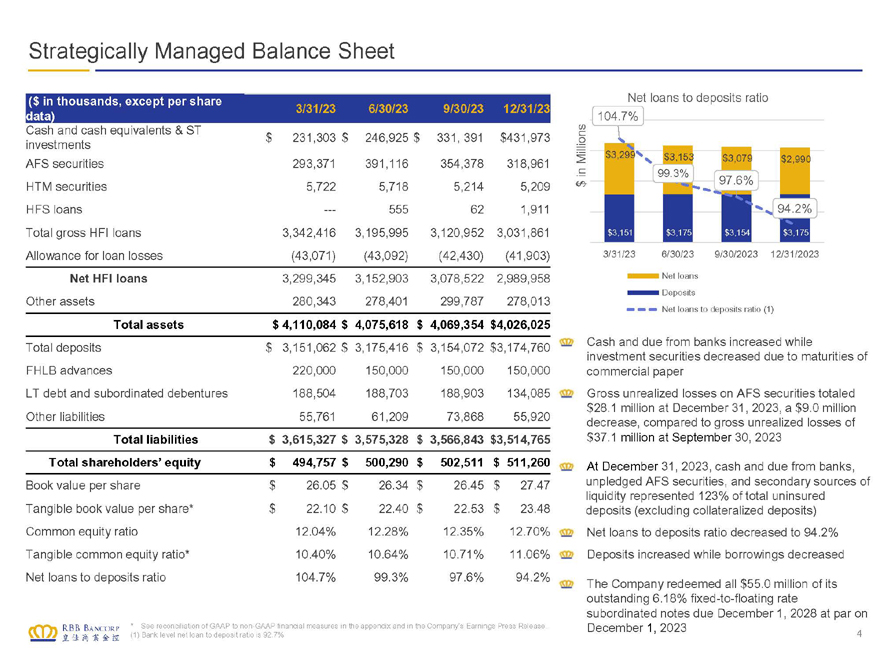Screen dimensions: 880x660
Task: Click the AFS securities value 391,116
Action: [x=387, y=164]
